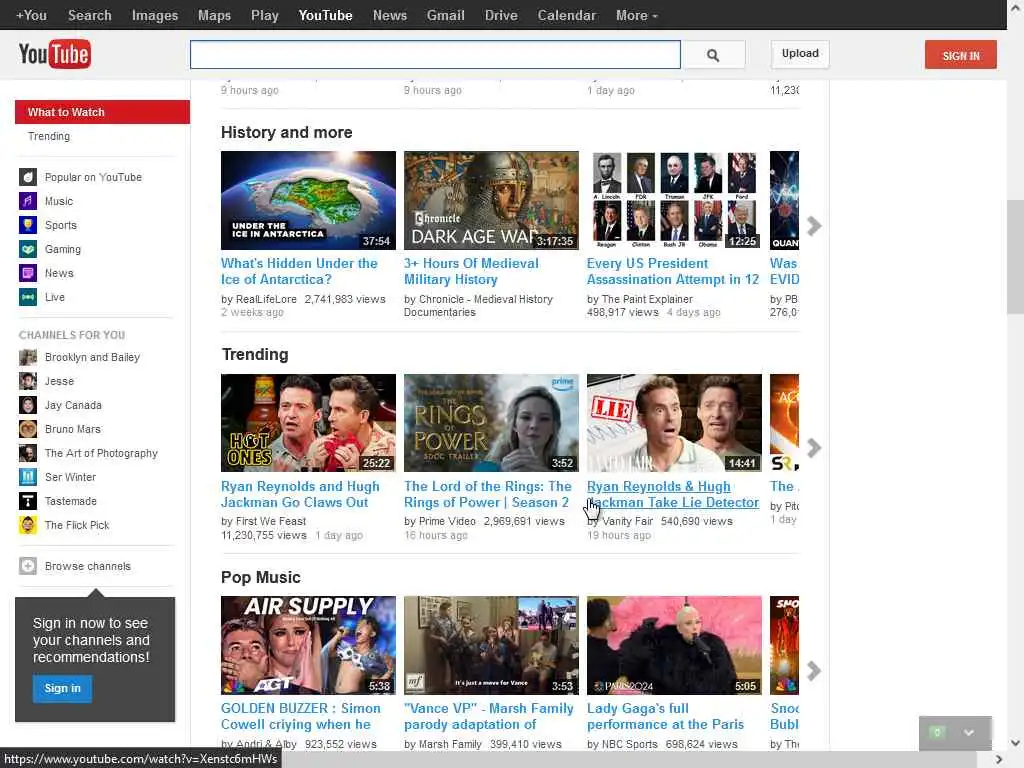Open the RealLifeLore channel name
1024x768 pixels.
(x=266, y=299)
